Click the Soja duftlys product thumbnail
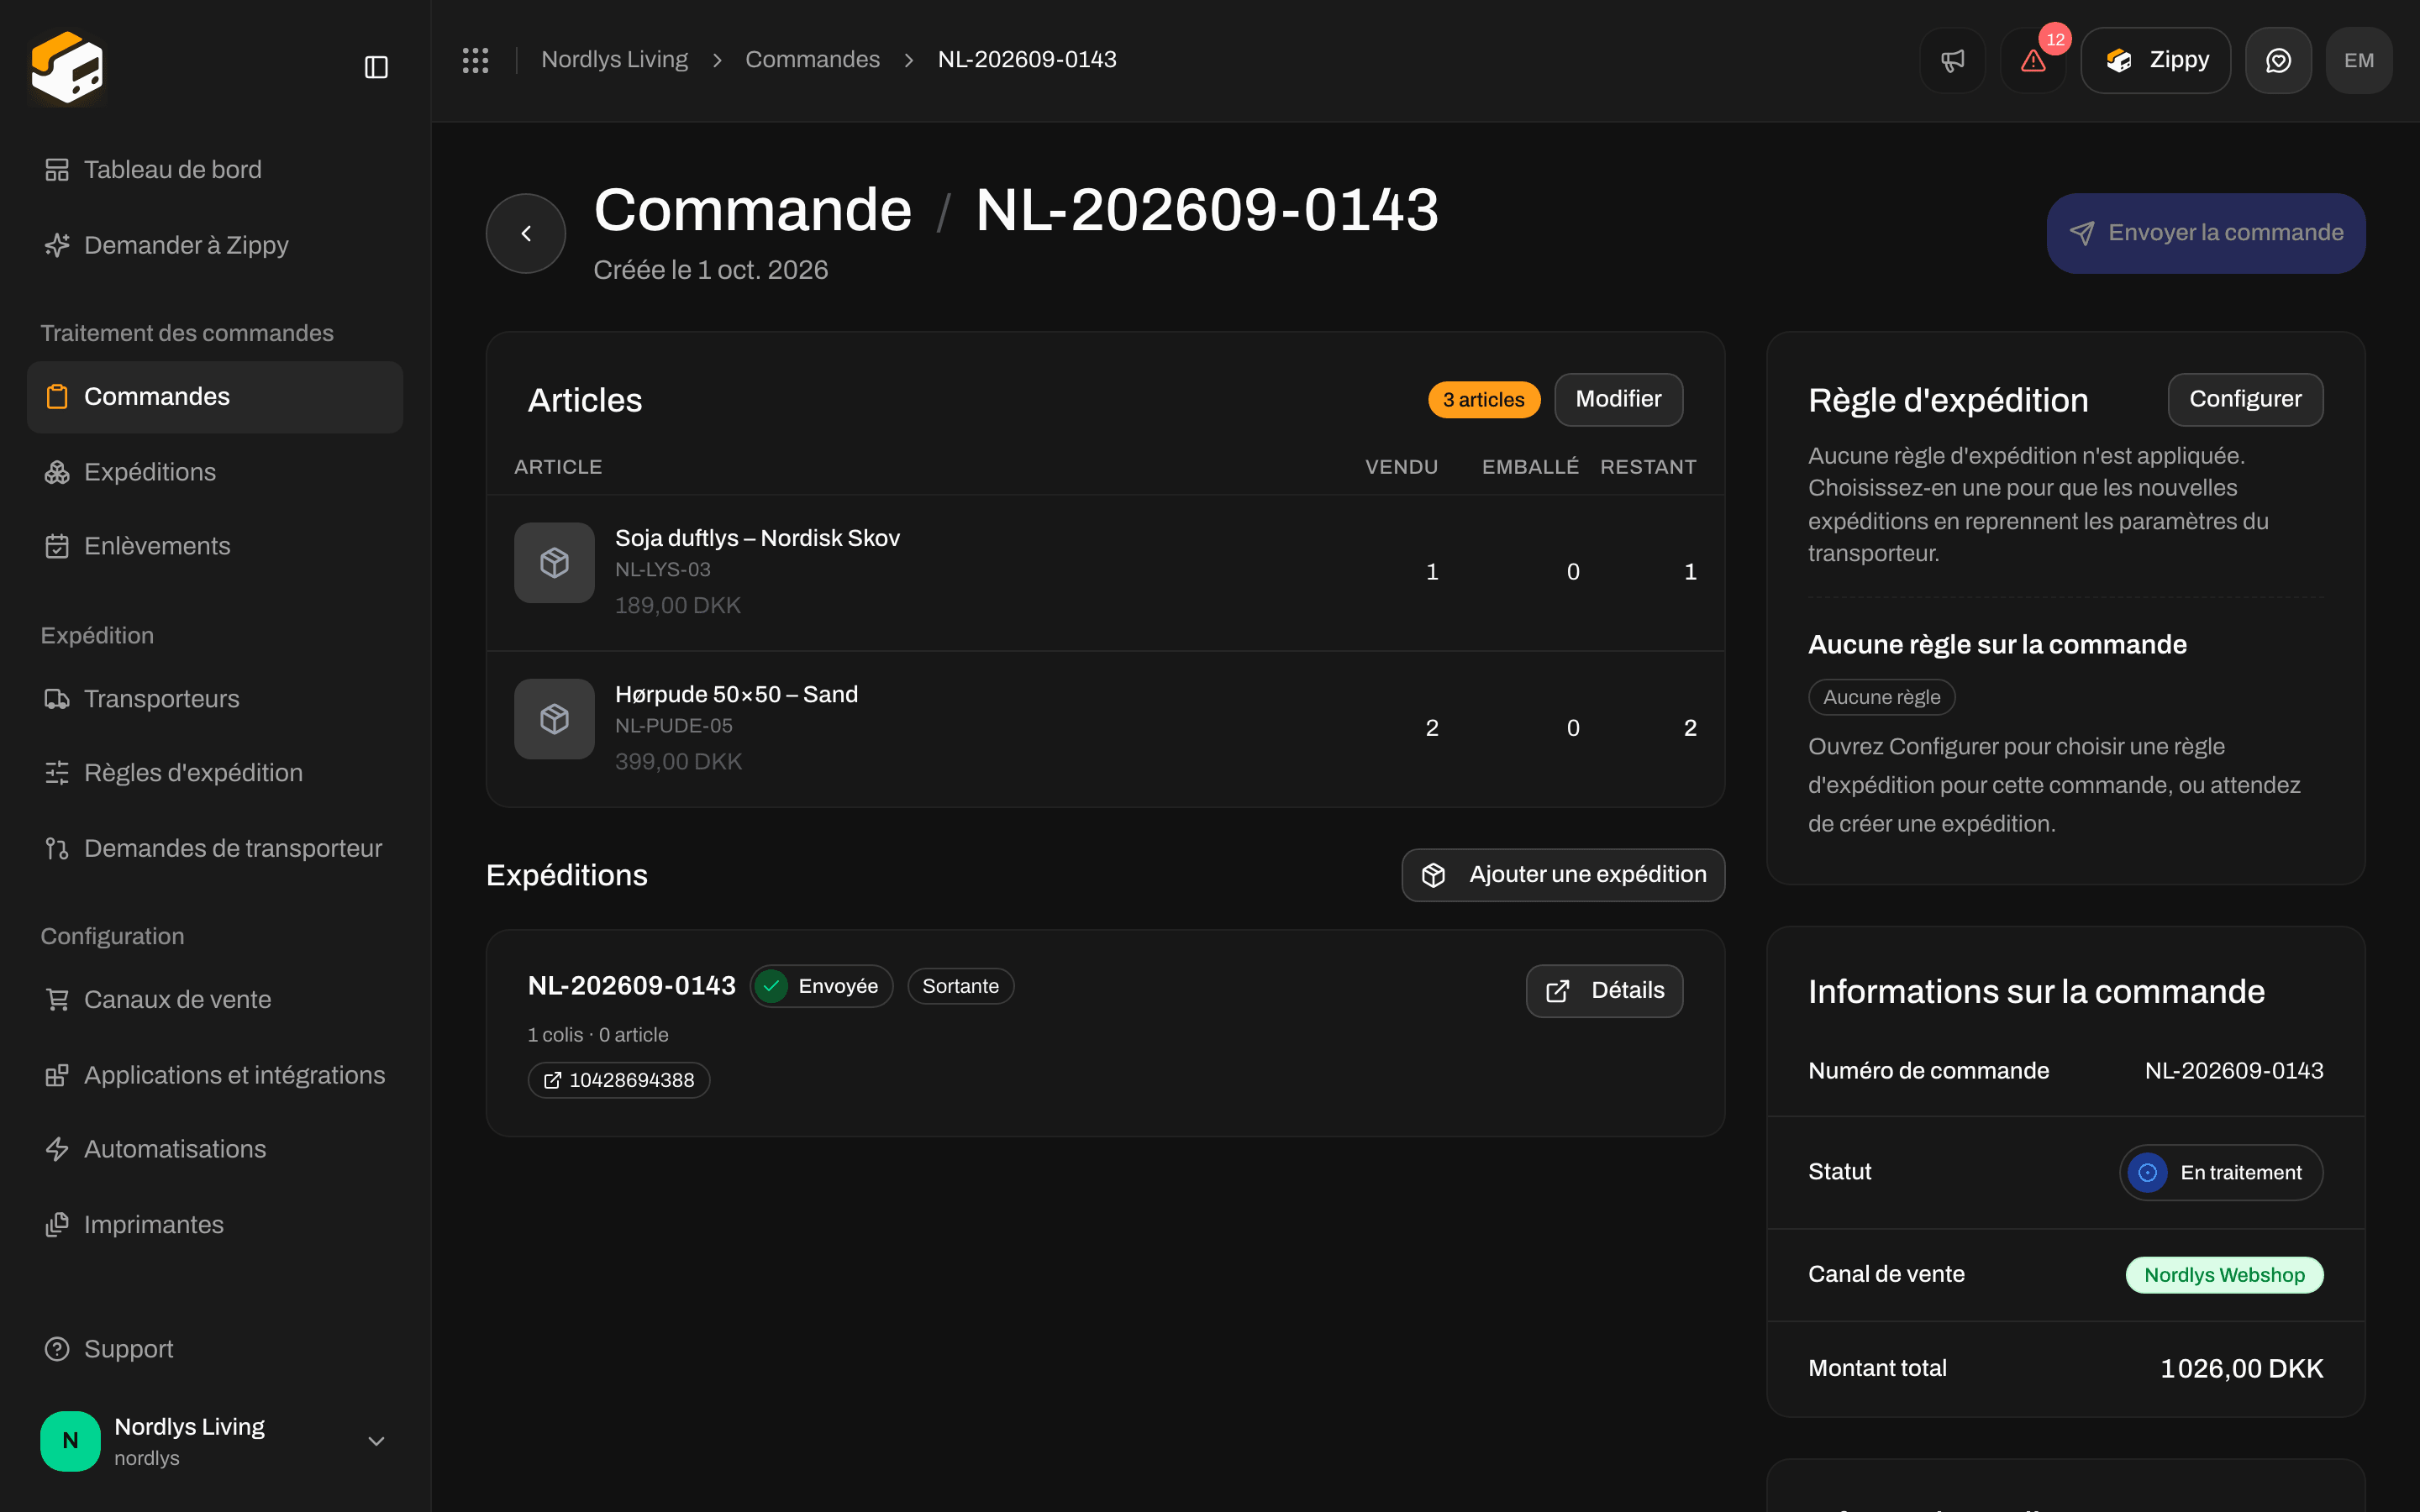This screenshot has height=1512, width=2420. click(x=554, y=562)
